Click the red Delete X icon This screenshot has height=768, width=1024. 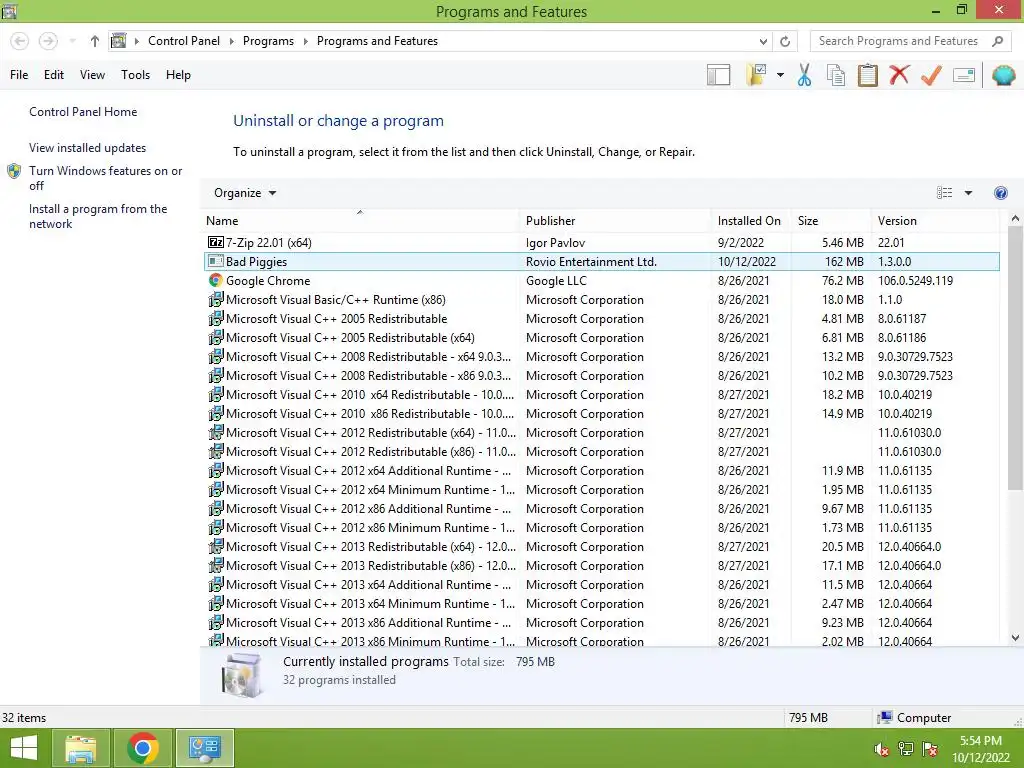pos(899,74)
